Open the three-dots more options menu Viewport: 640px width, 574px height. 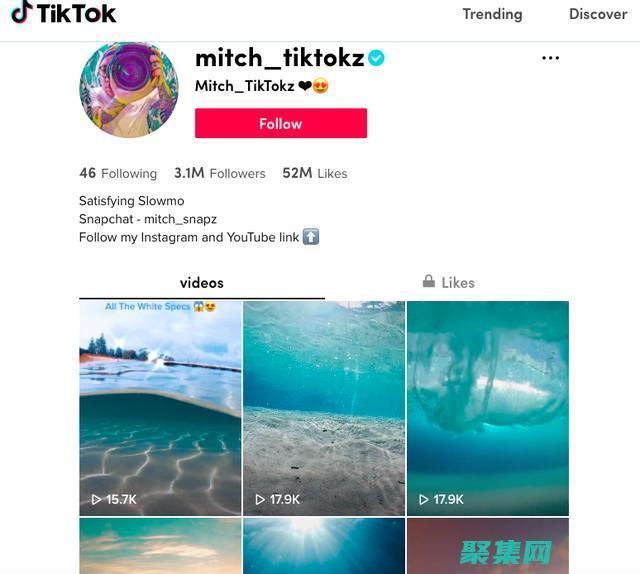pos(550,58)
